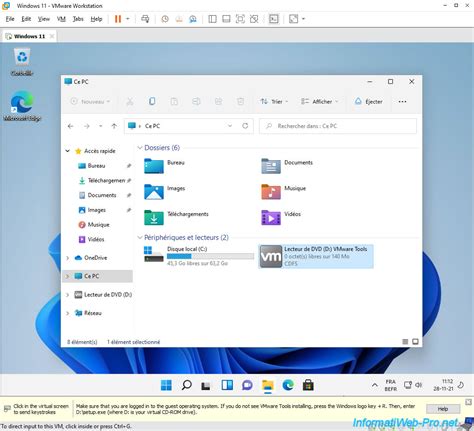Collapse the Accès rapide tree
This screenshot has height=431, width=474.
click(x=68, y=151)
